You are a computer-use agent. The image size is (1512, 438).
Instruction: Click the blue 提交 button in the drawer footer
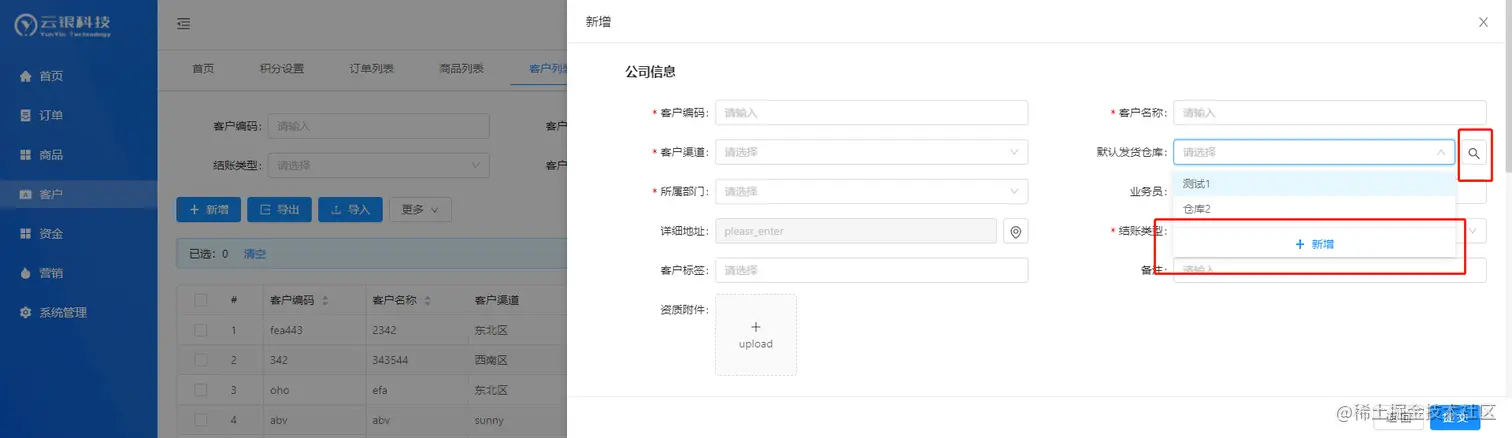coord(1455,418)
